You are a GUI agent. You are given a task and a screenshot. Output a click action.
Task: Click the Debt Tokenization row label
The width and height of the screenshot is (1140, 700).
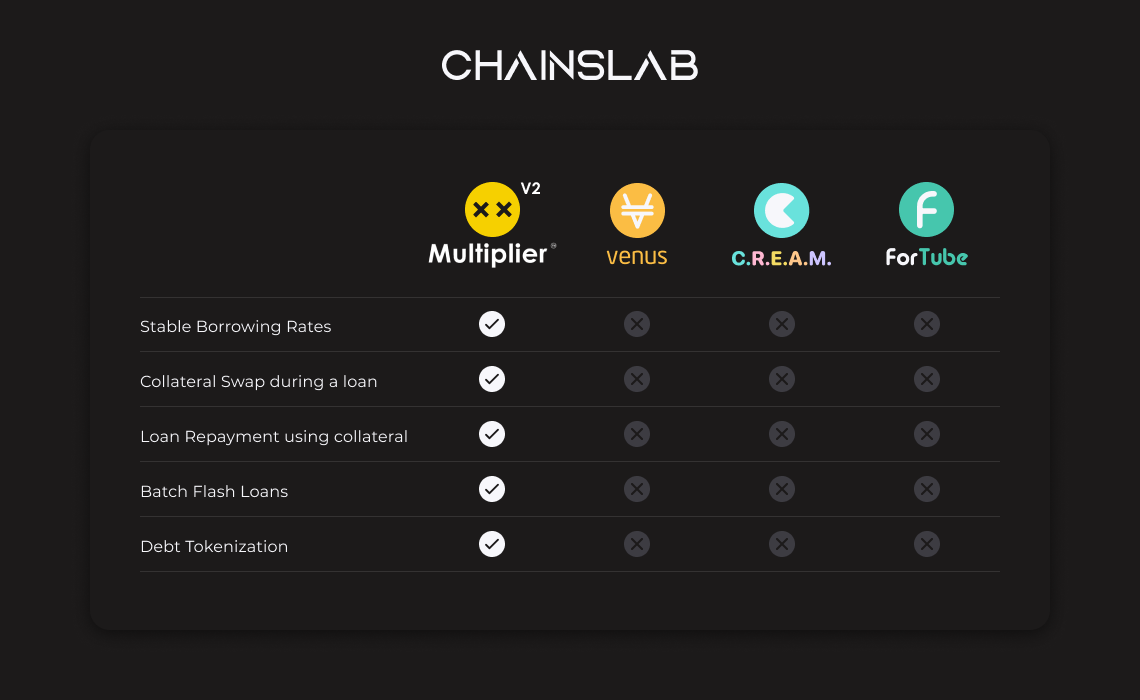(x=214, y=546)
